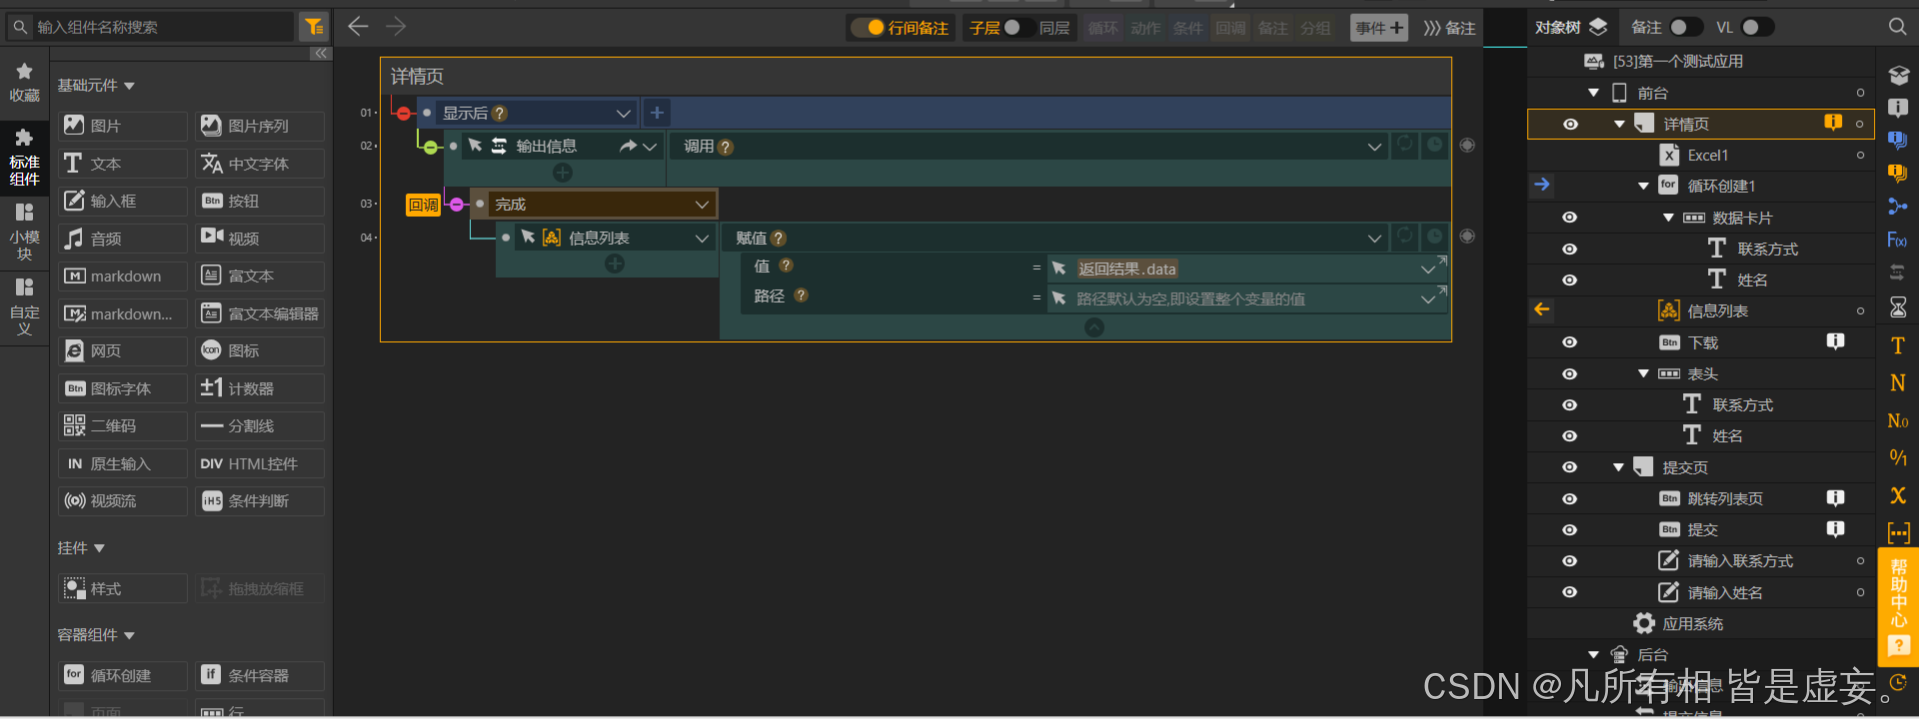The height and width of the screenshot is (719, 1919).
Task: Select the 图片序列 component
Action: 260,126
